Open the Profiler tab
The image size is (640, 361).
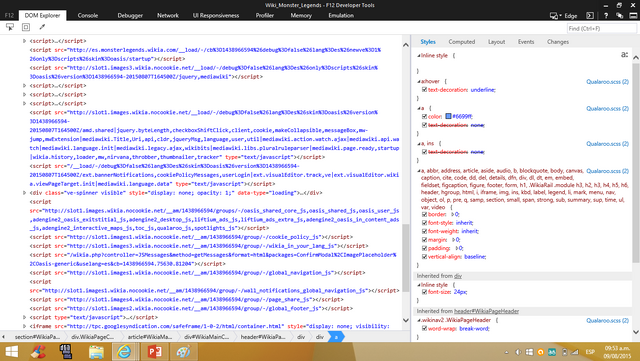click(264, 16)
